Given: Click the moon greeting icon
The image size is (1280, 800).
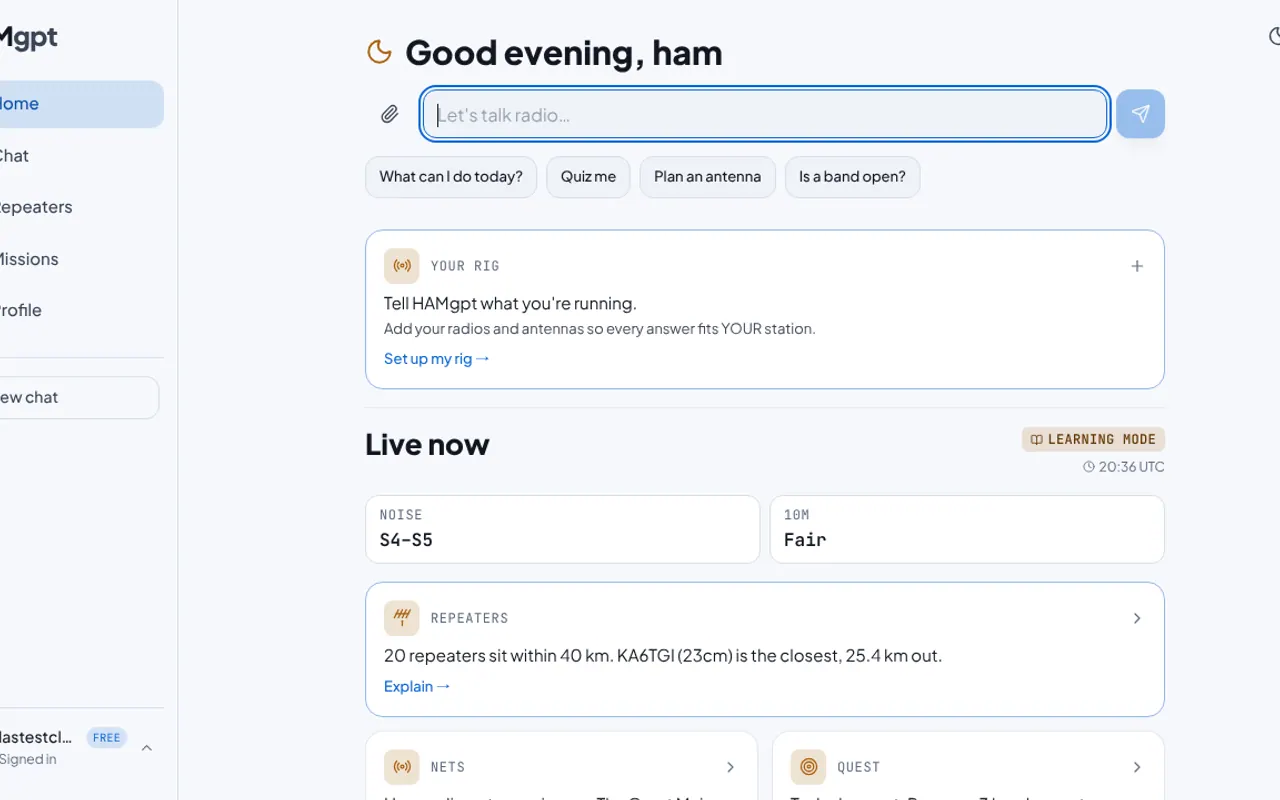Looking at the screenshot, I should [379, 52].
